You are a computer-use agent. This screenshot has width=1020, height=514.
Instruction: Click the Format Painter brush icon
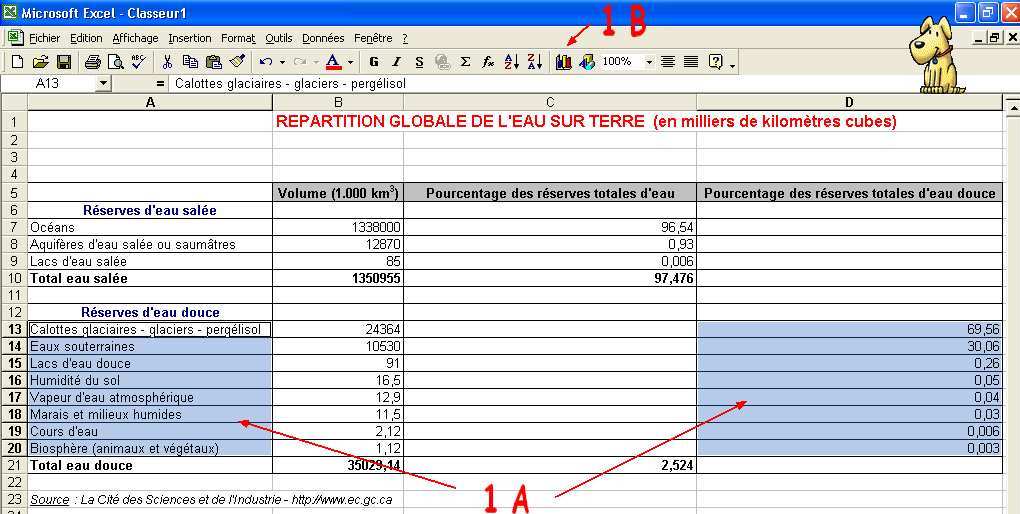pyautogui.click(x=236, y=62)
